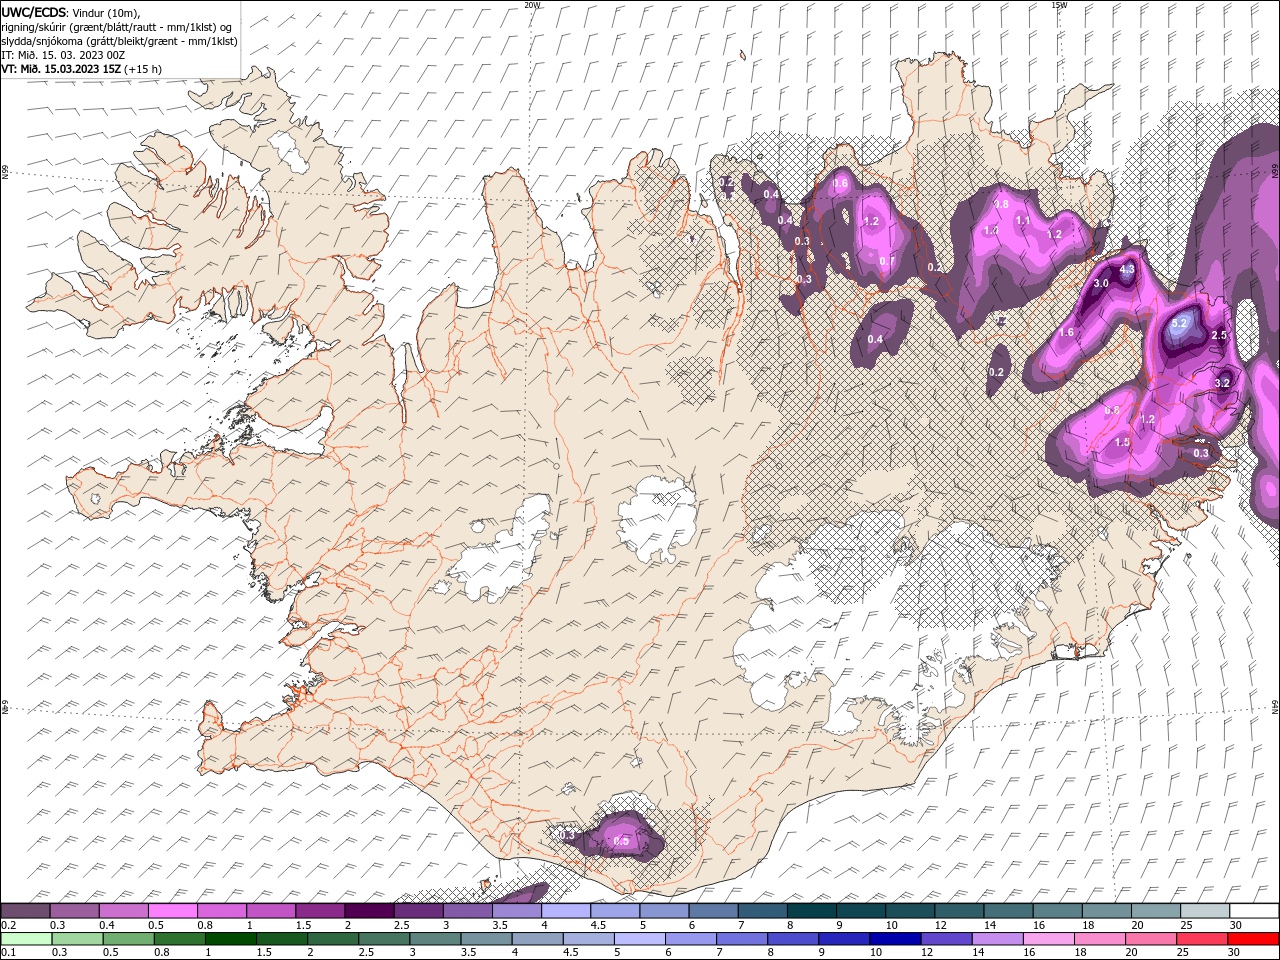Select the 0.7 value label in the north
Screen dimensions: 1280x960
(886, 262)
